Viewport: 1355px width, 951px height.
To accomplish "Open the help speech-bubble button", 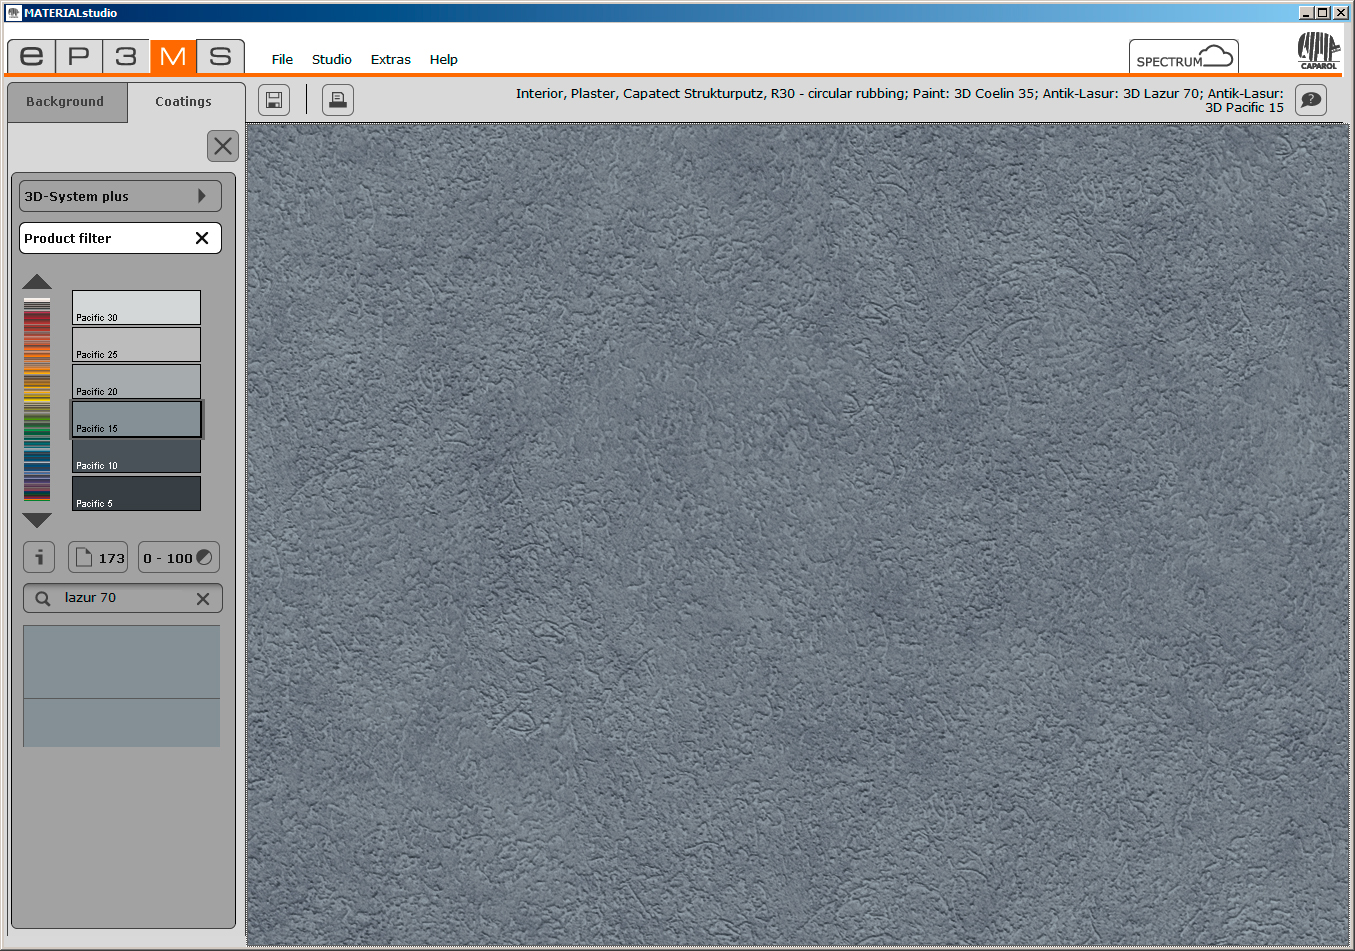I will pyautogui.click(x=1311, y=100).
